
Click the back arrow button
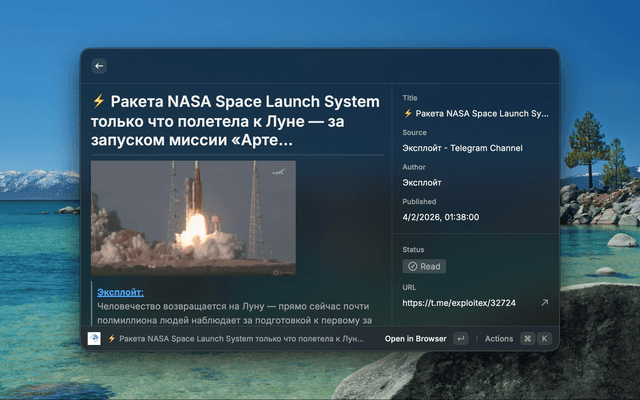(98, 66)
